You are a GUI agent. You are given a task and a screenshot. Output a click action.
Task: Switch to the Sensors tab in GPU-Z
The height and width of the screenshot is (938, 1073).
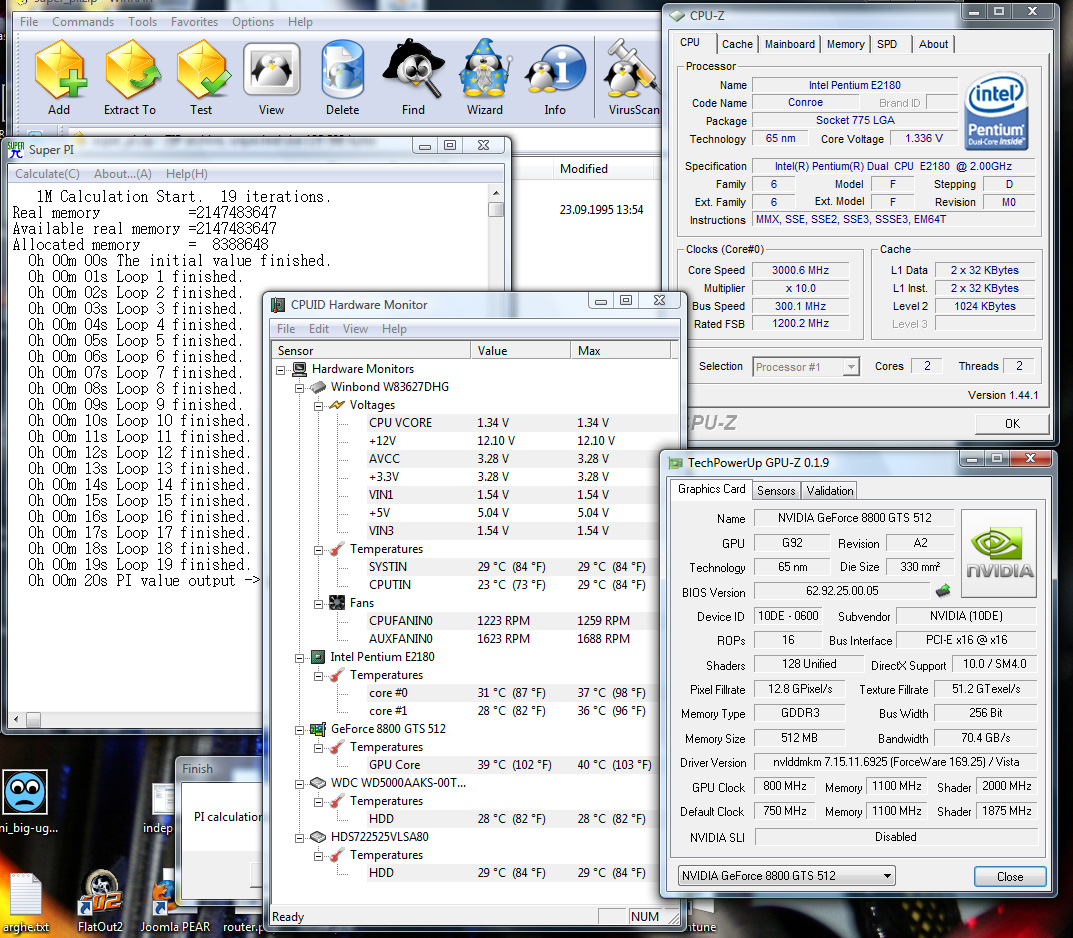tap(776, 491)
